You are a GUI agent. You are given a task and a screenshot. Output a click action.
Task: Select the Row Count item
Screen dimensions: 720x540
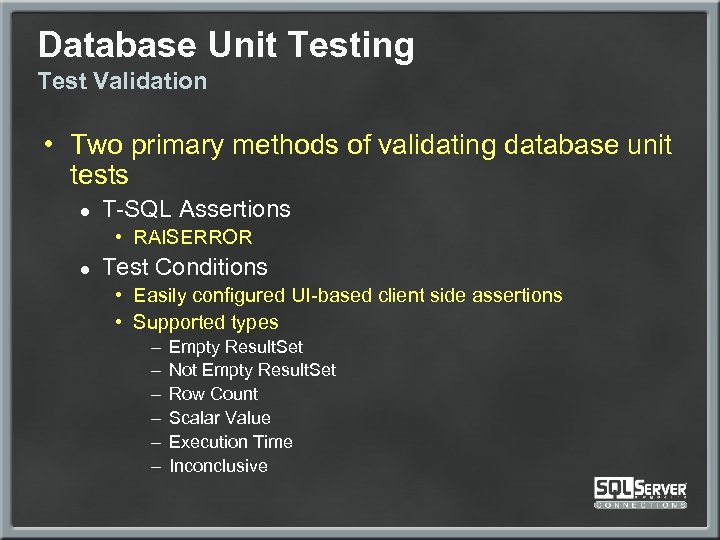click(213, 394)
